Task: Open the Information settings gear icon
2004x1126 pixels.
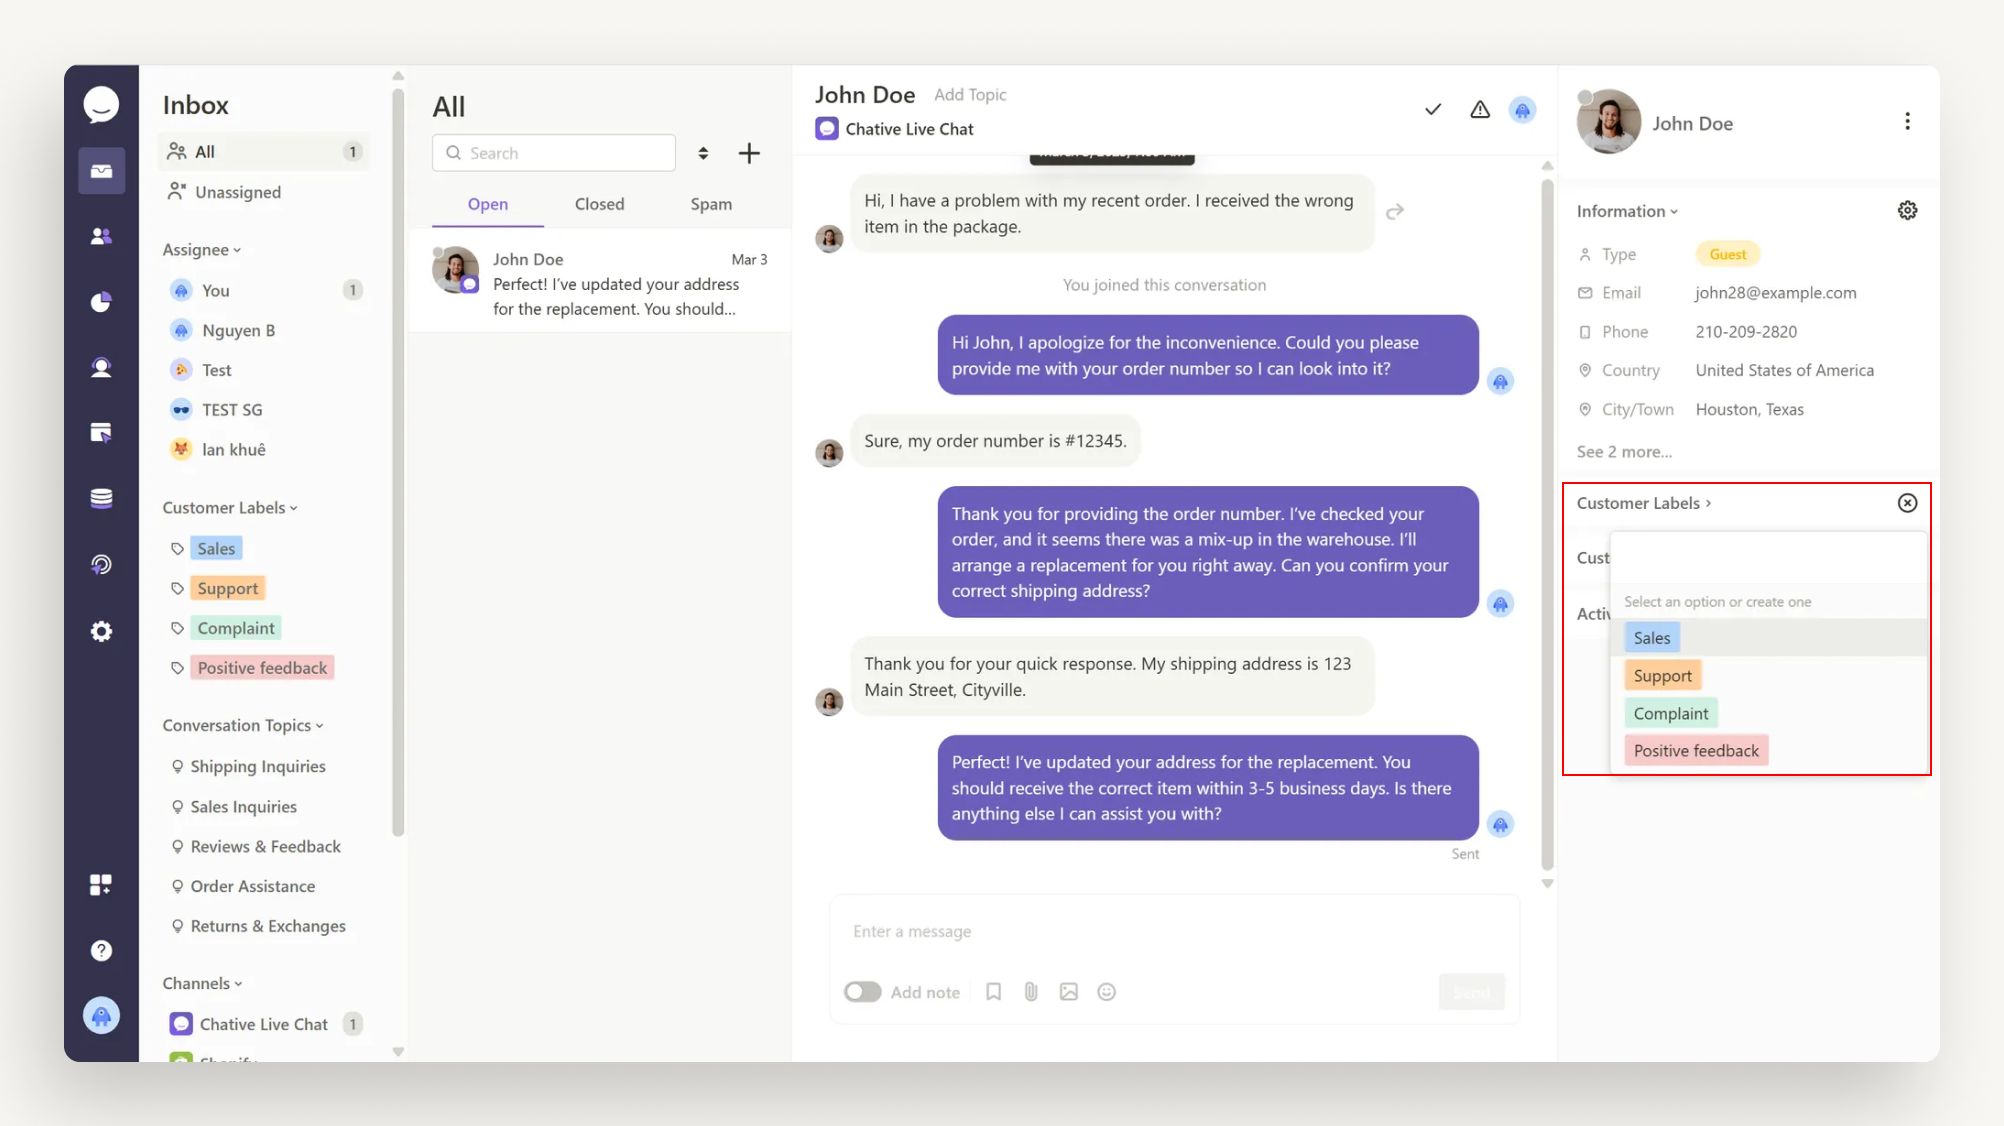Action: 1907,211
